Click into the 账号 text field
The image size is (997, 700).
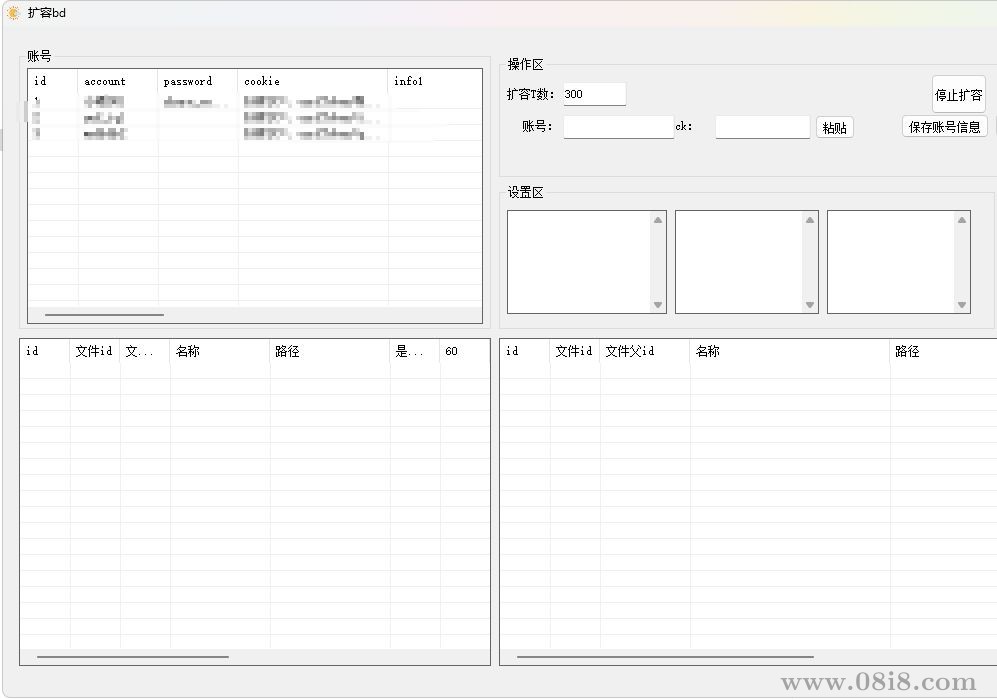pos(618,127)
